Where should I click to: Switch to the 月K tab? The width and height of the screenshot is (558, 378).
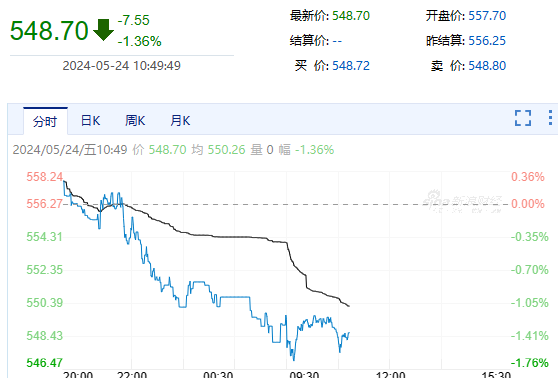180,120
